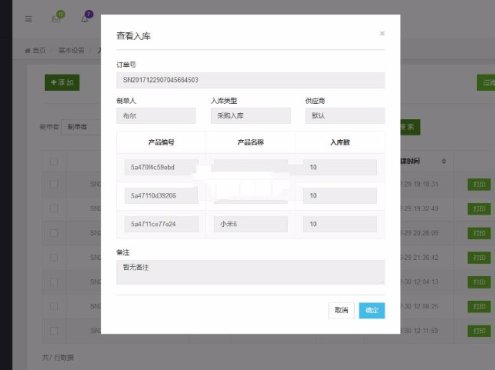
Task: Tick the checkbox of the row timed 12:11:59
Action: click(x=54, y=331)
